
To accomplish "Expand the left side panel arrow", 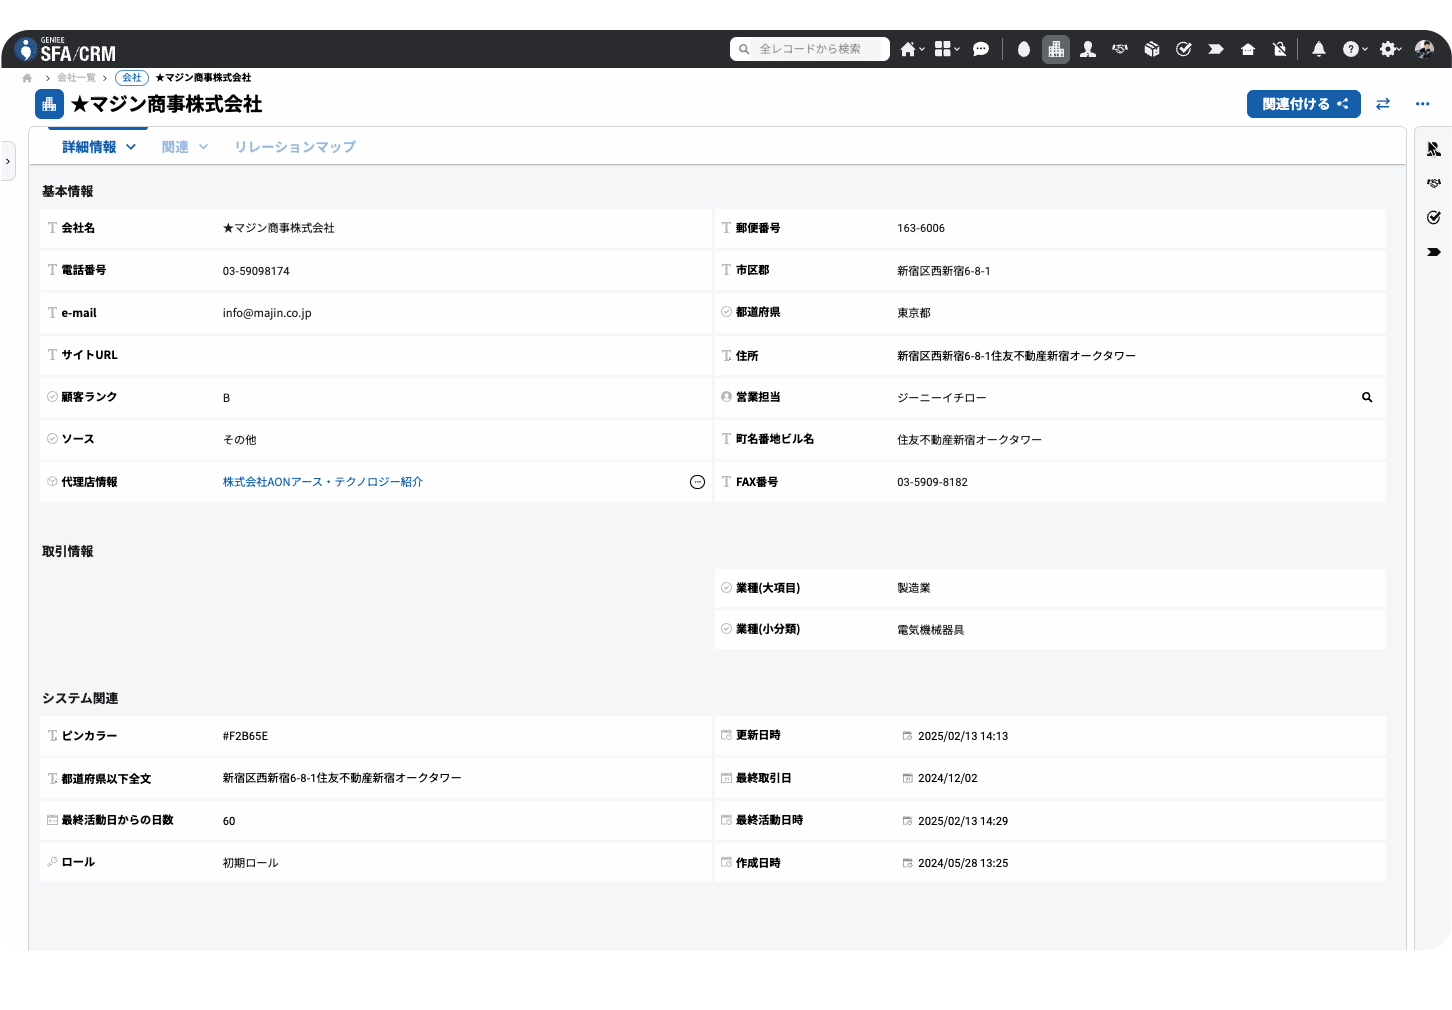I will point(8,161).
